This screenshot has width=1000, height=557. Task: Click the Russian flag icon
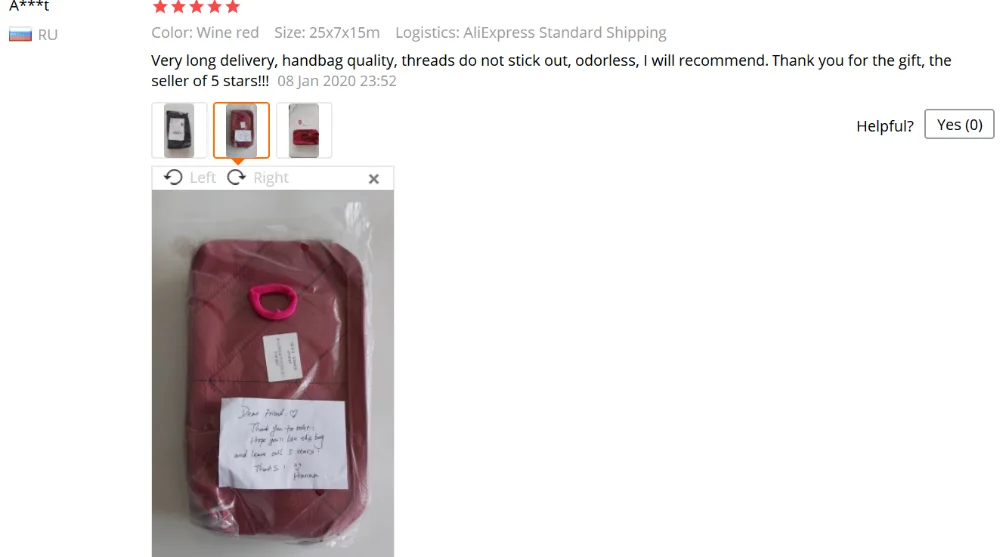pos(20,34)
